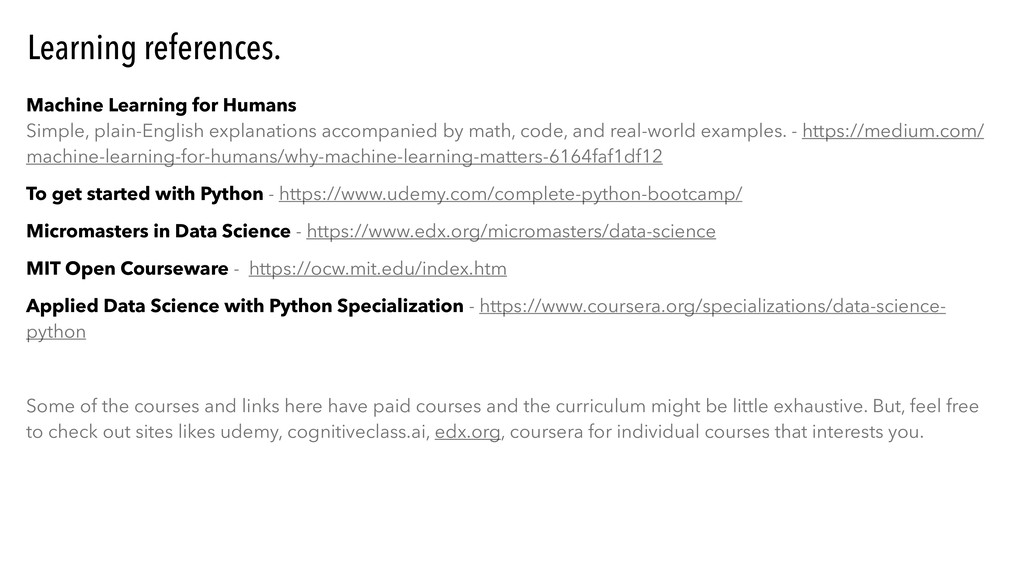Click the 'Micromasters in Data Science' heading
Image resolution: width=1024 pixels, height=576 pixels.
pyautogui.click(x=158, y=232)
